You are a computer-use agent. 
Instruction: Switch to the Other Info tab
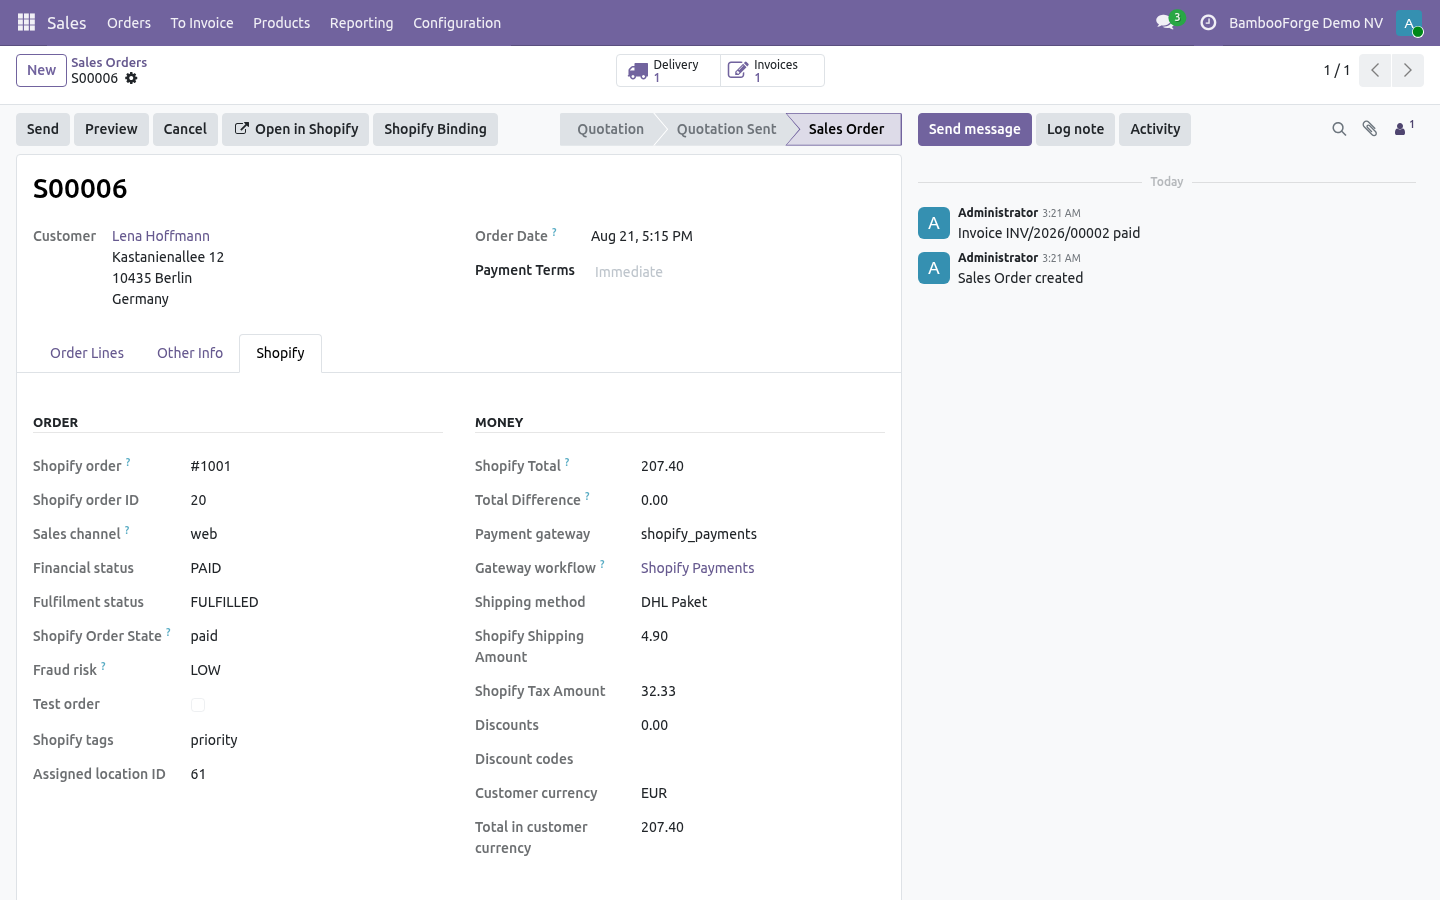click(x=190, y=353)
